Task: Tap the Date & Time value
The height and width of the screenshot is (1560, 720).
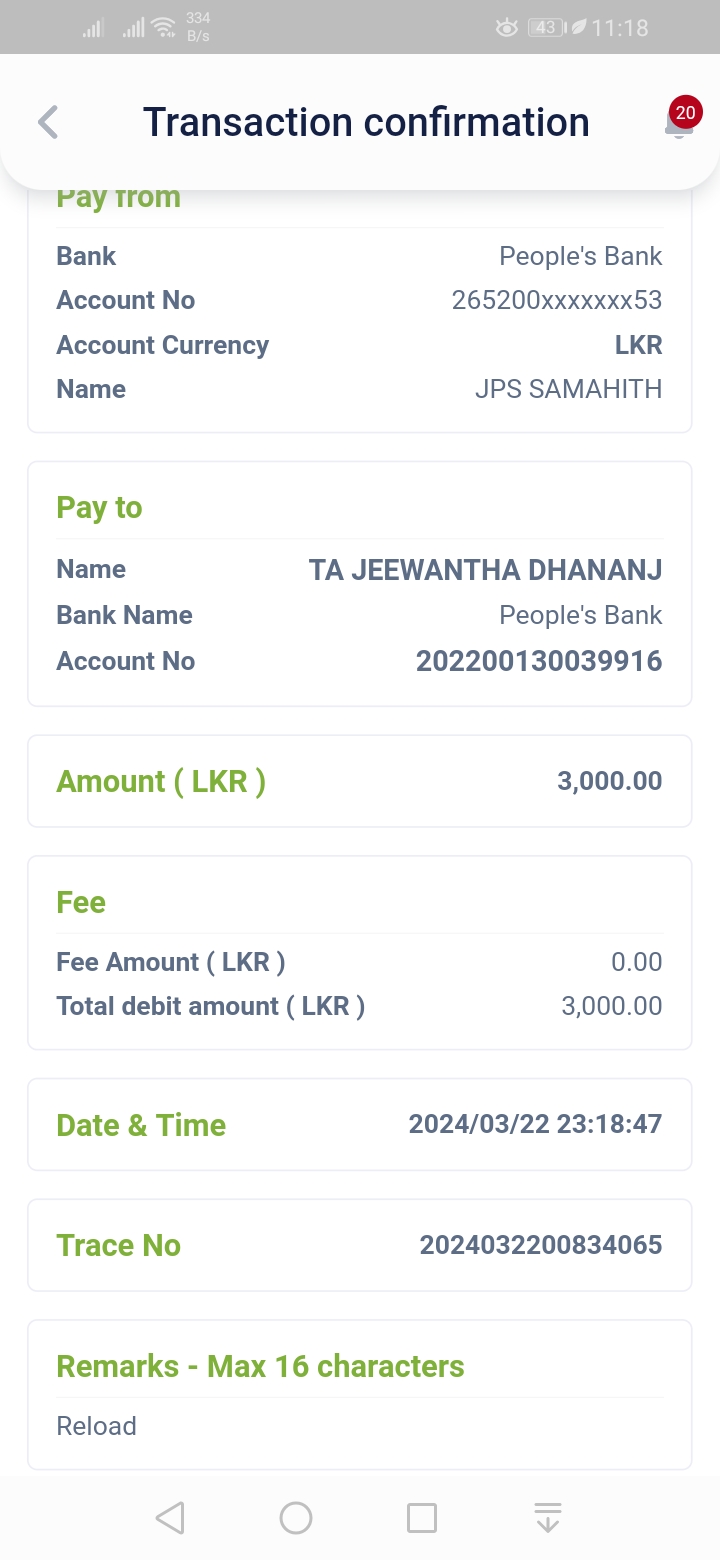Action: (535, 1124)
